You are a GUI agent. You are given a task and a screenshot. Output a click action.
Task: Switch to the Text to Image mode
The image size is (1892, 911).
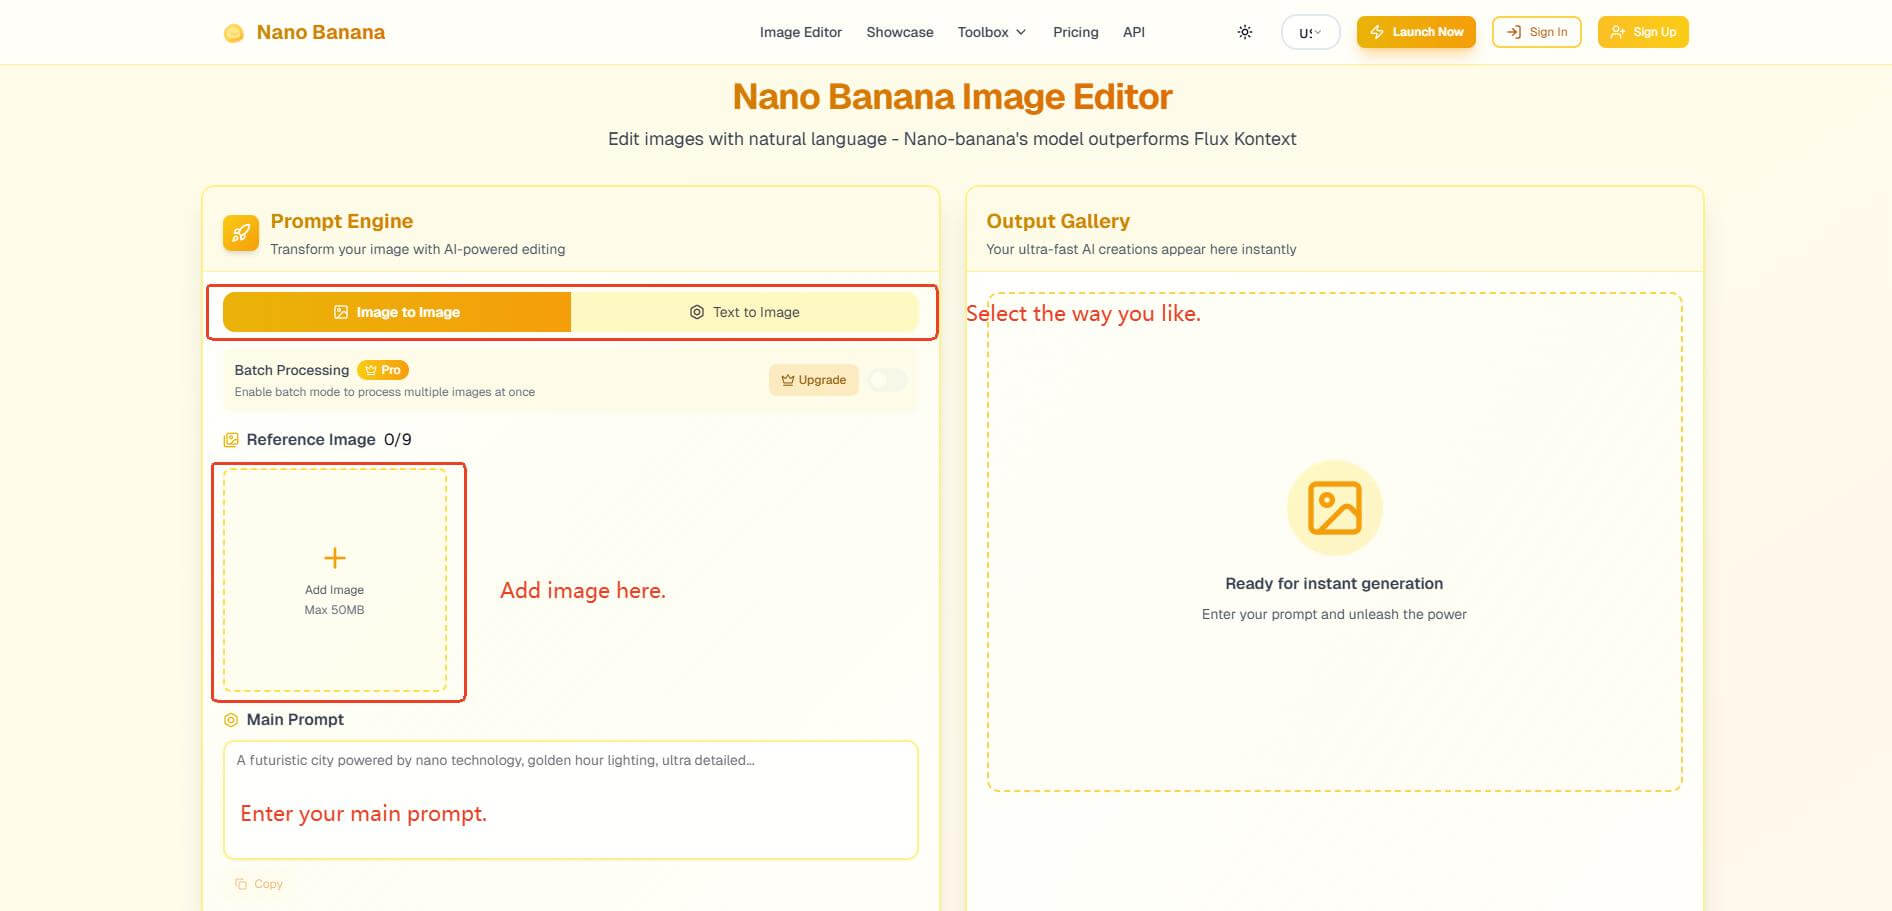click(x=745, y=312)
